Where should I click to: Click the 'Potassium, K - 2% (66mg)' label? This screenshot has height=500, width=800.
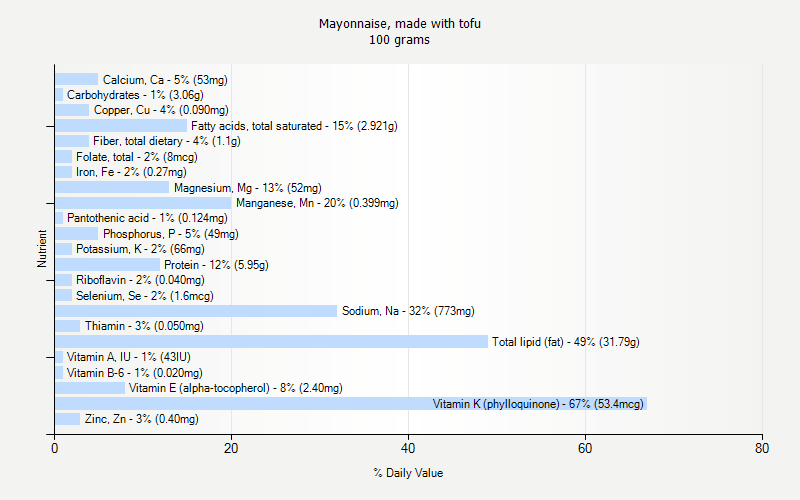pyautogui.click(x=140, y=249)
